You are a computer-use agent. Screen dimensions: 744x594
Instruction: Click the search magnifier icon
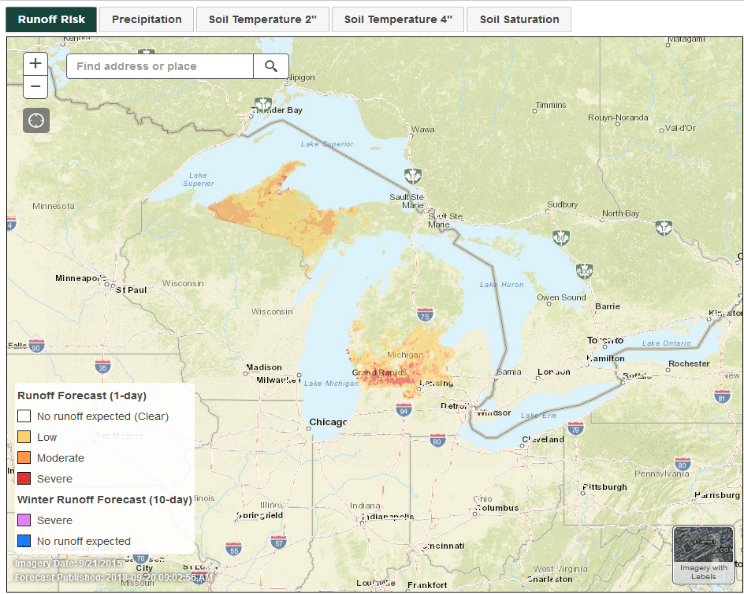pos(271,67)
